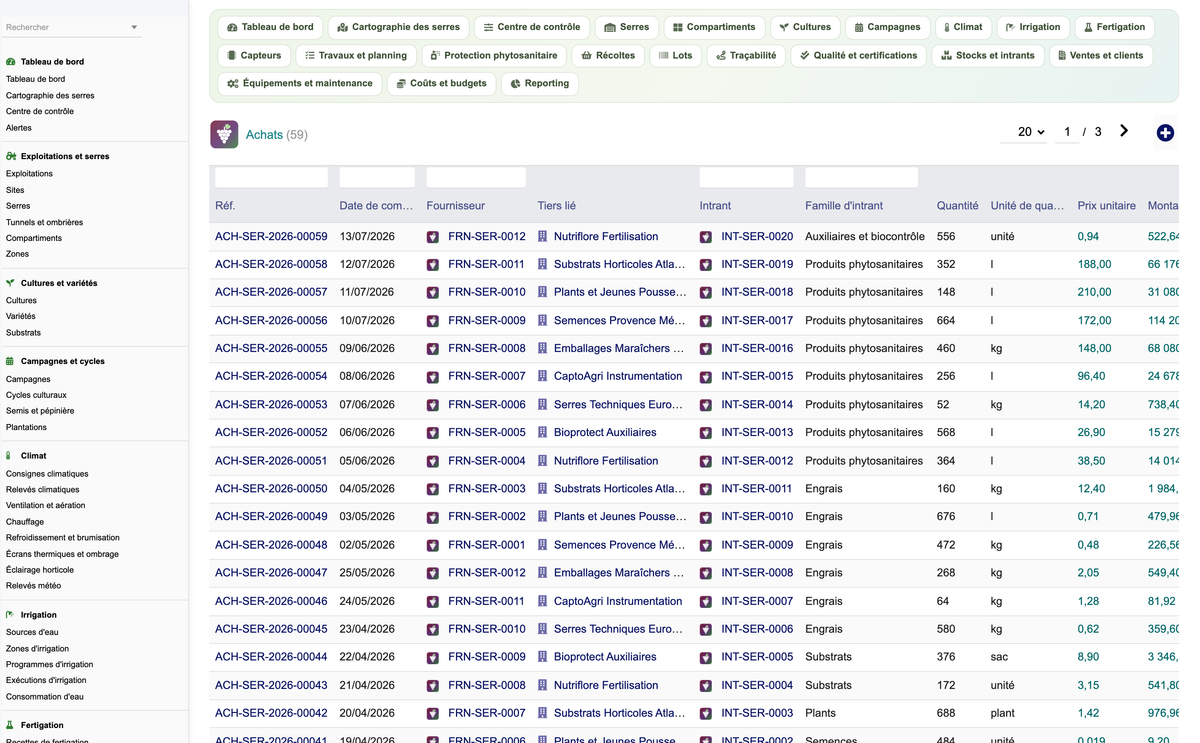This screenshot has width=1200, height=743.
Task: Click the Réf. column filter field
Action: coord(271,178)
